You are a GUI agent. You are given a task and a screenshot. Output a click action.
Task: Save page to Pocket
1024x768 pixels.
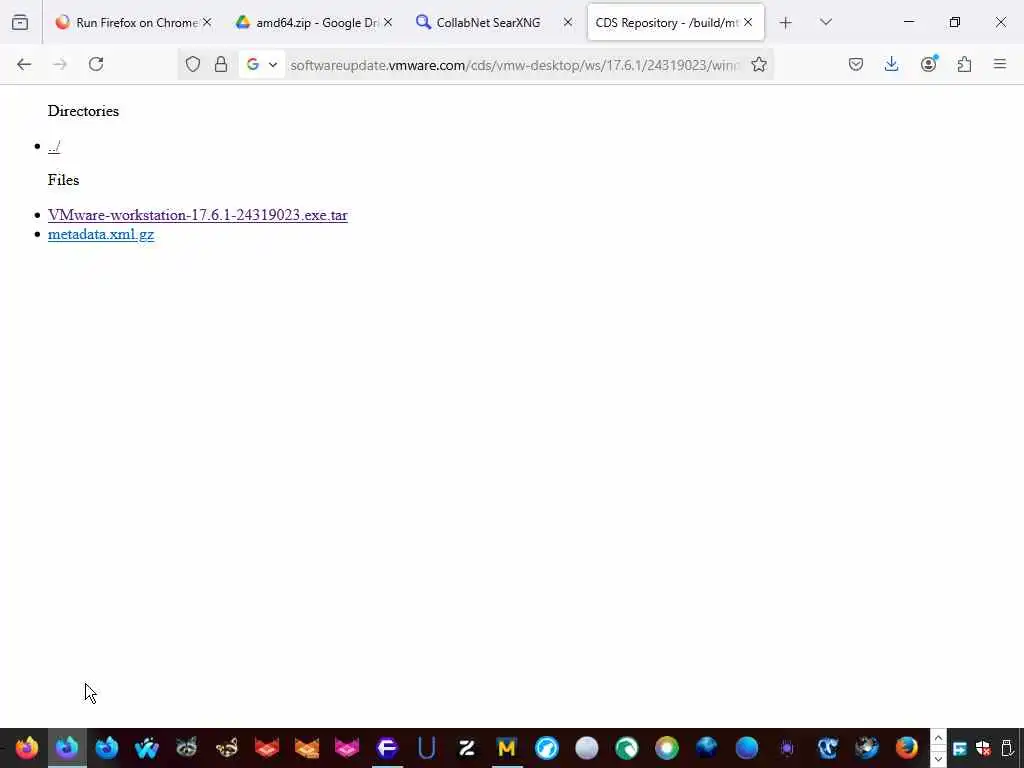(856, 64)
